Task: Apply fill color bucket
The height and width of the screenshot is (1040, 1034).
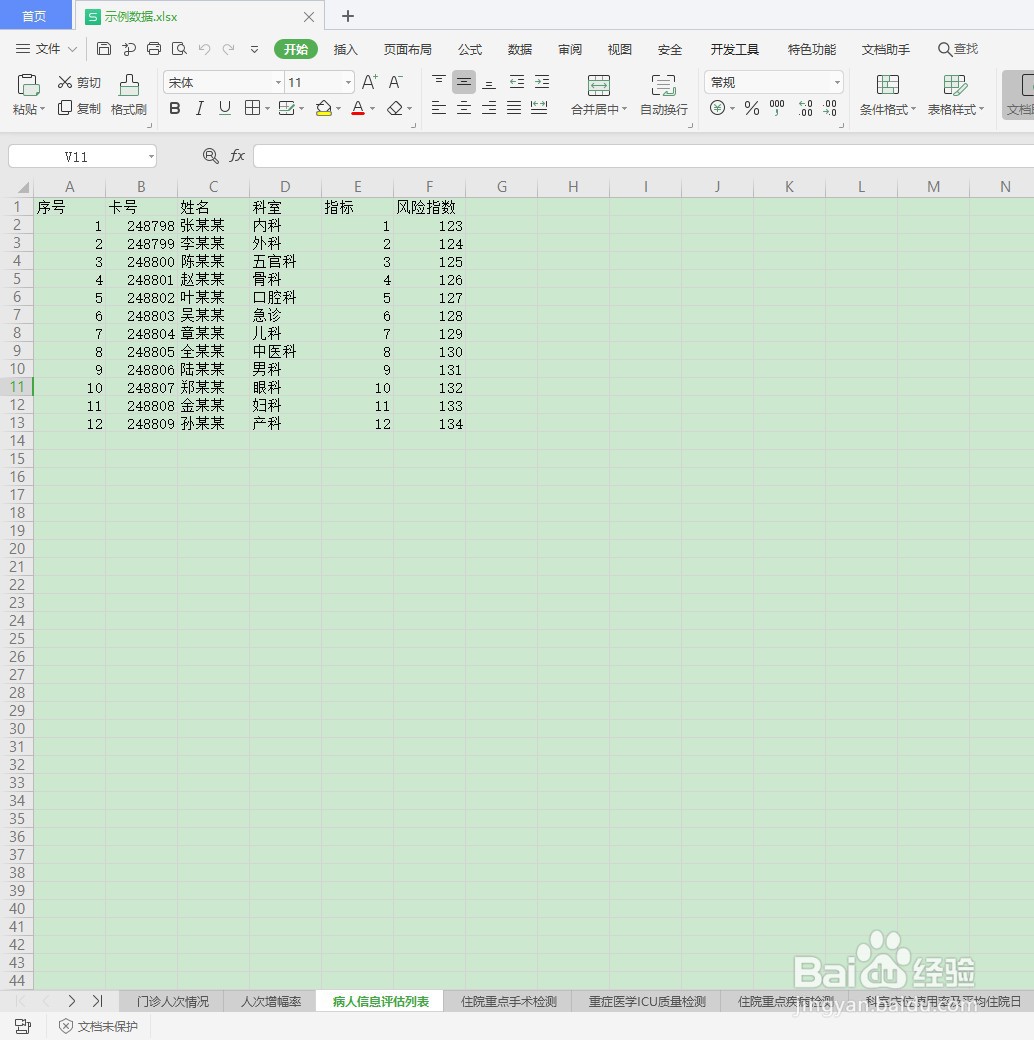Action: pyautogui.click(x=324, y=108)
